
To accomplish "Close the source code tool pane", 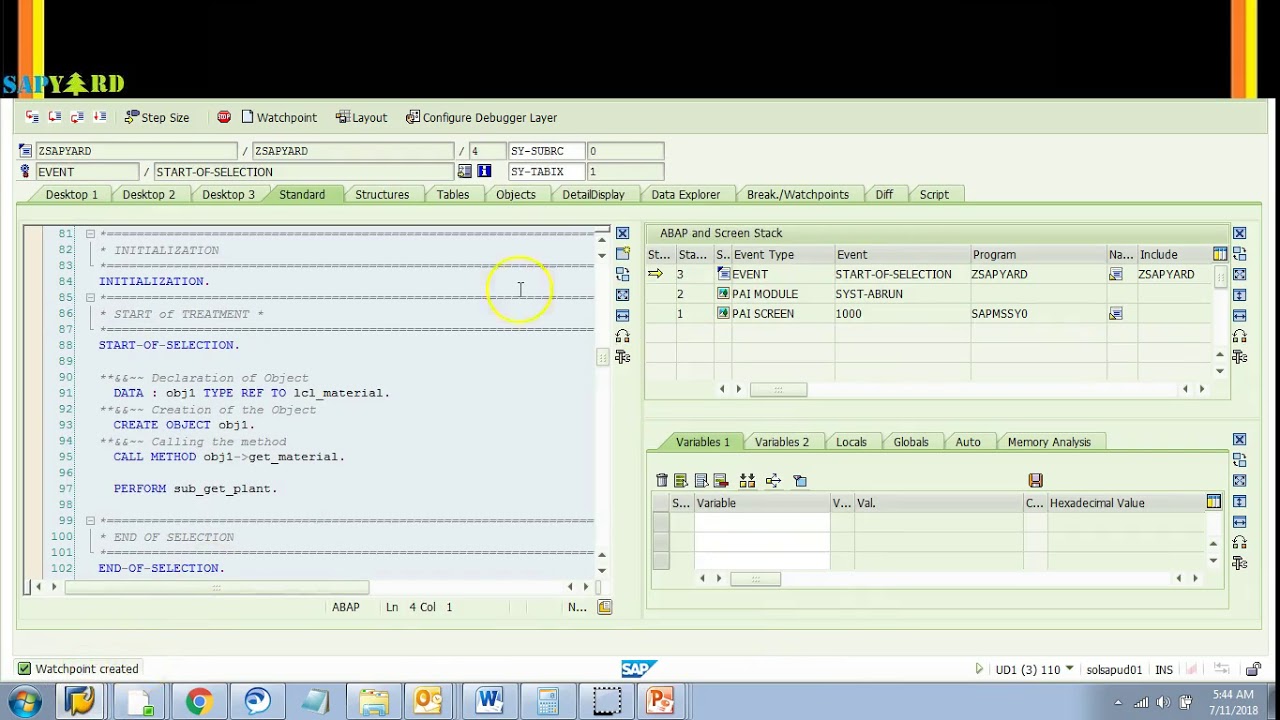I will (622, 233).
